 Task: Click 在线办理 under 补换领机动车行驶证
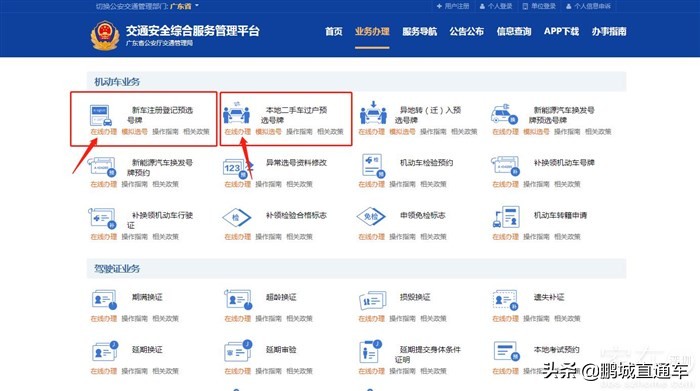[x=104, y=237]
